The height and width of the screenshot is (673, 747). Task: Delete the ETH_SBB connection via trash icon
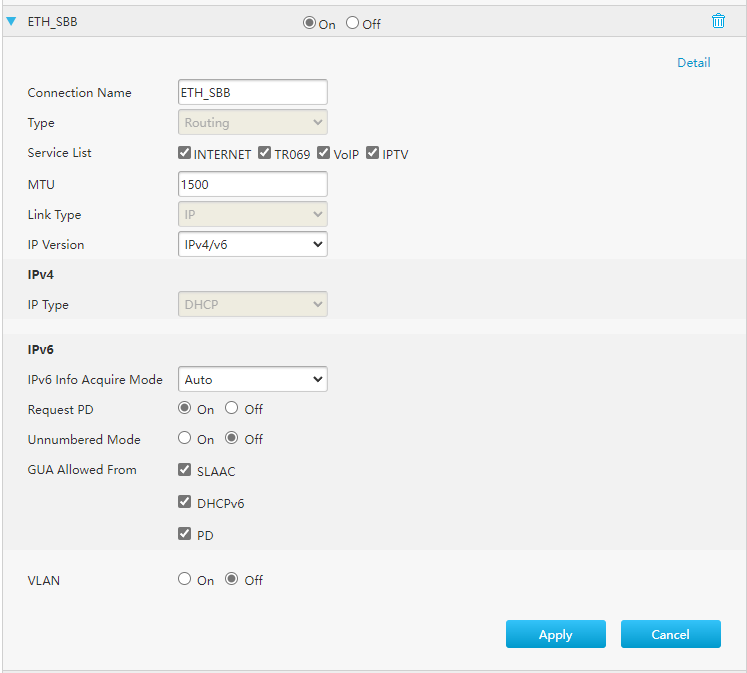tap(718, 21)
